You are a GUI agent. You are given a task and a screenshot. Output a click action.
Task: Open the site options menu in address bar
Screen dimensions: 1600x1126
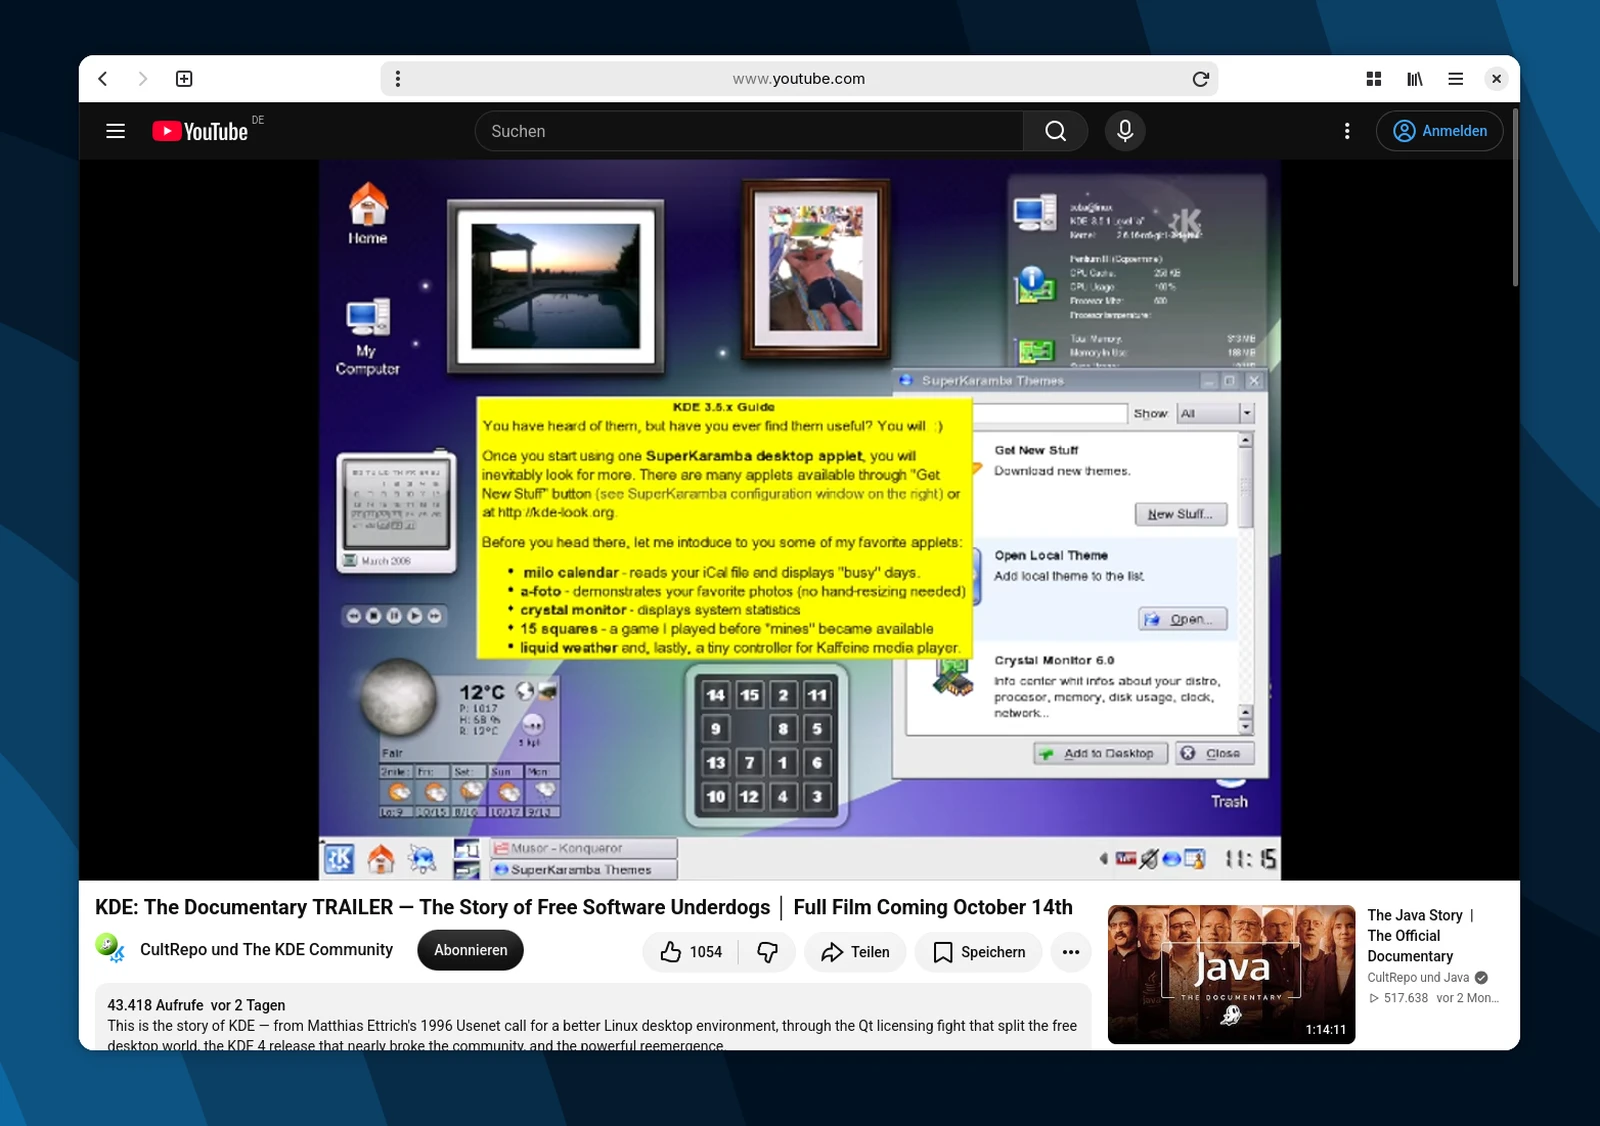pyautogui.click(x=398, y=79)
